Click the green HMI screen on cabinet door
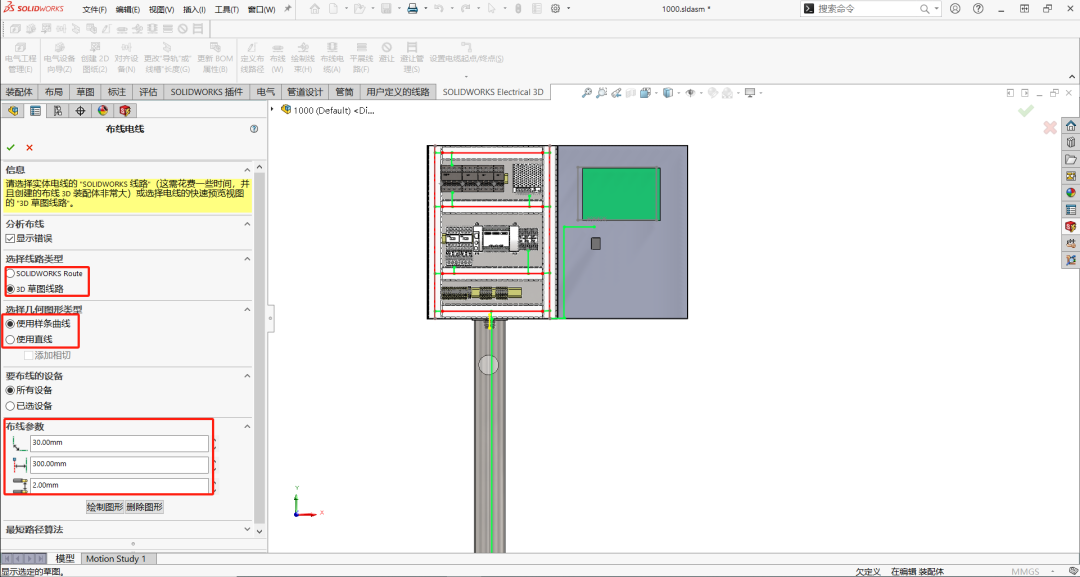This screenshot has width=1080, height=577. click(621, 193)
